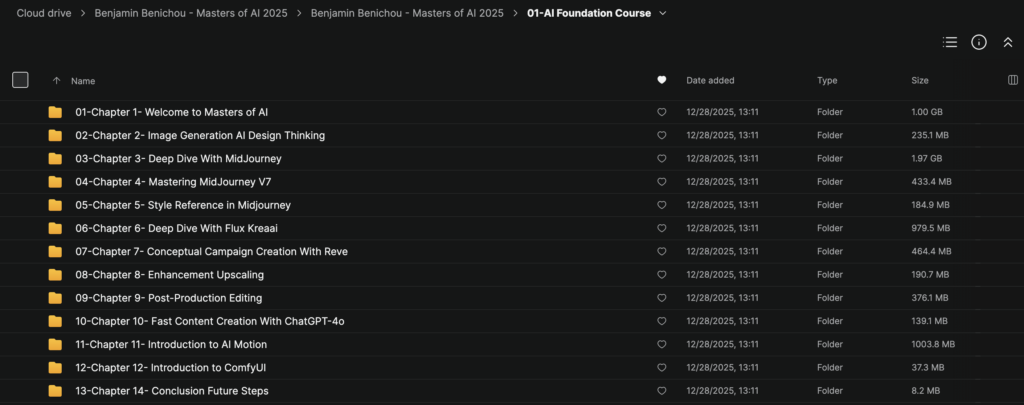This screenshot has width=1024, height=405.
Task: Click the sort arrow next to Name
Action: [x=56, y=80]
